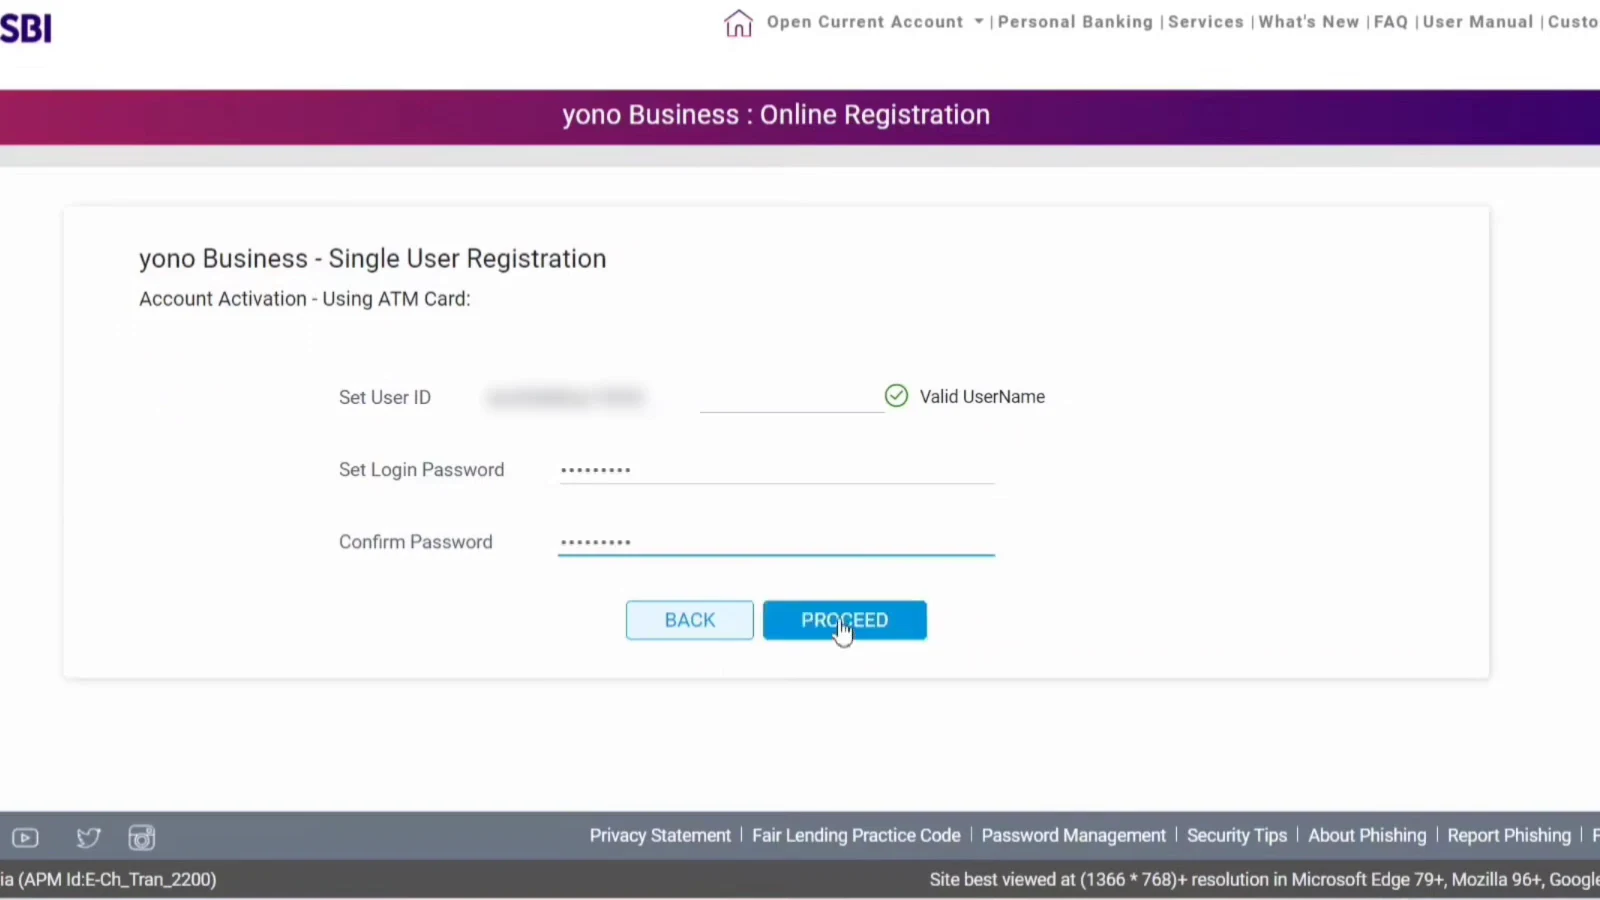Click the PROCEED button
This screenshot has width=1600, height=900.
845,620
